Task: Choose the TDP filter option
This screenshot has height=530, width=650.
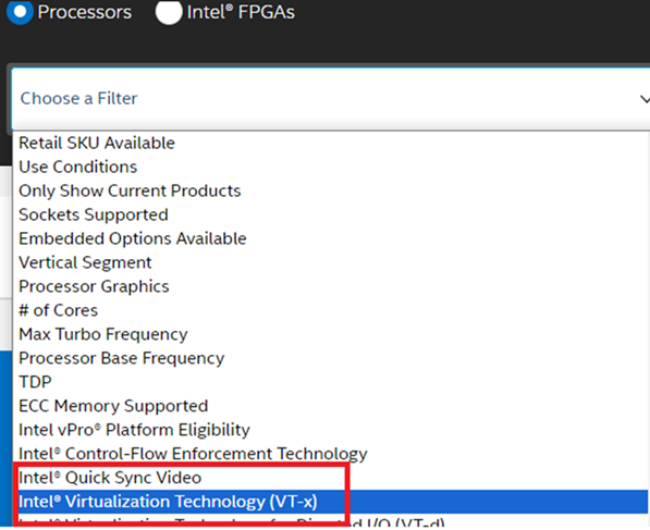Action: (35, 382)
